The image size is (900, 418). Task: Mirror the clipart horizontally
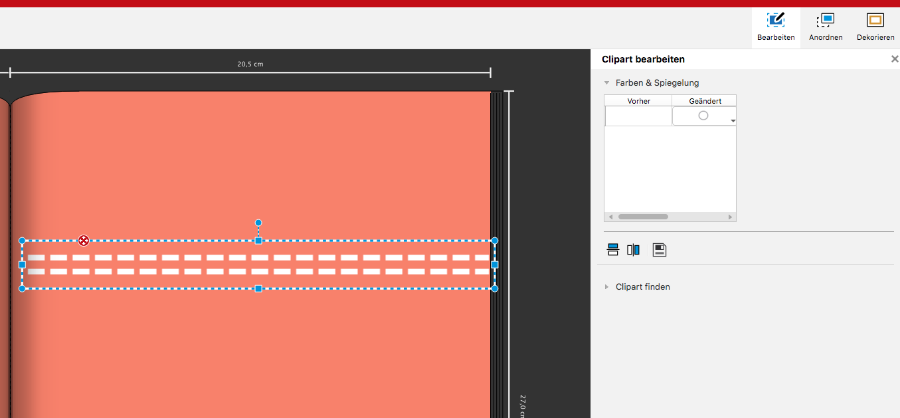point(633,250)
